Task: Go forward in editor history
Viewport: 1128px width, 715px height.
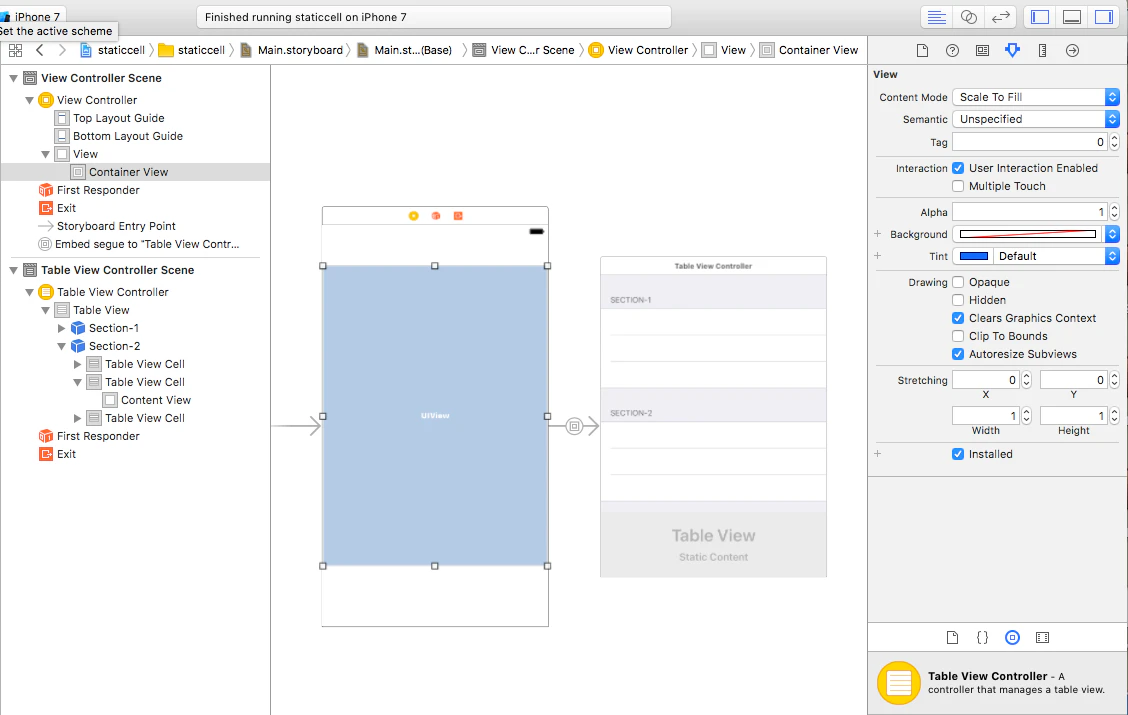Action: pos(63,50)
